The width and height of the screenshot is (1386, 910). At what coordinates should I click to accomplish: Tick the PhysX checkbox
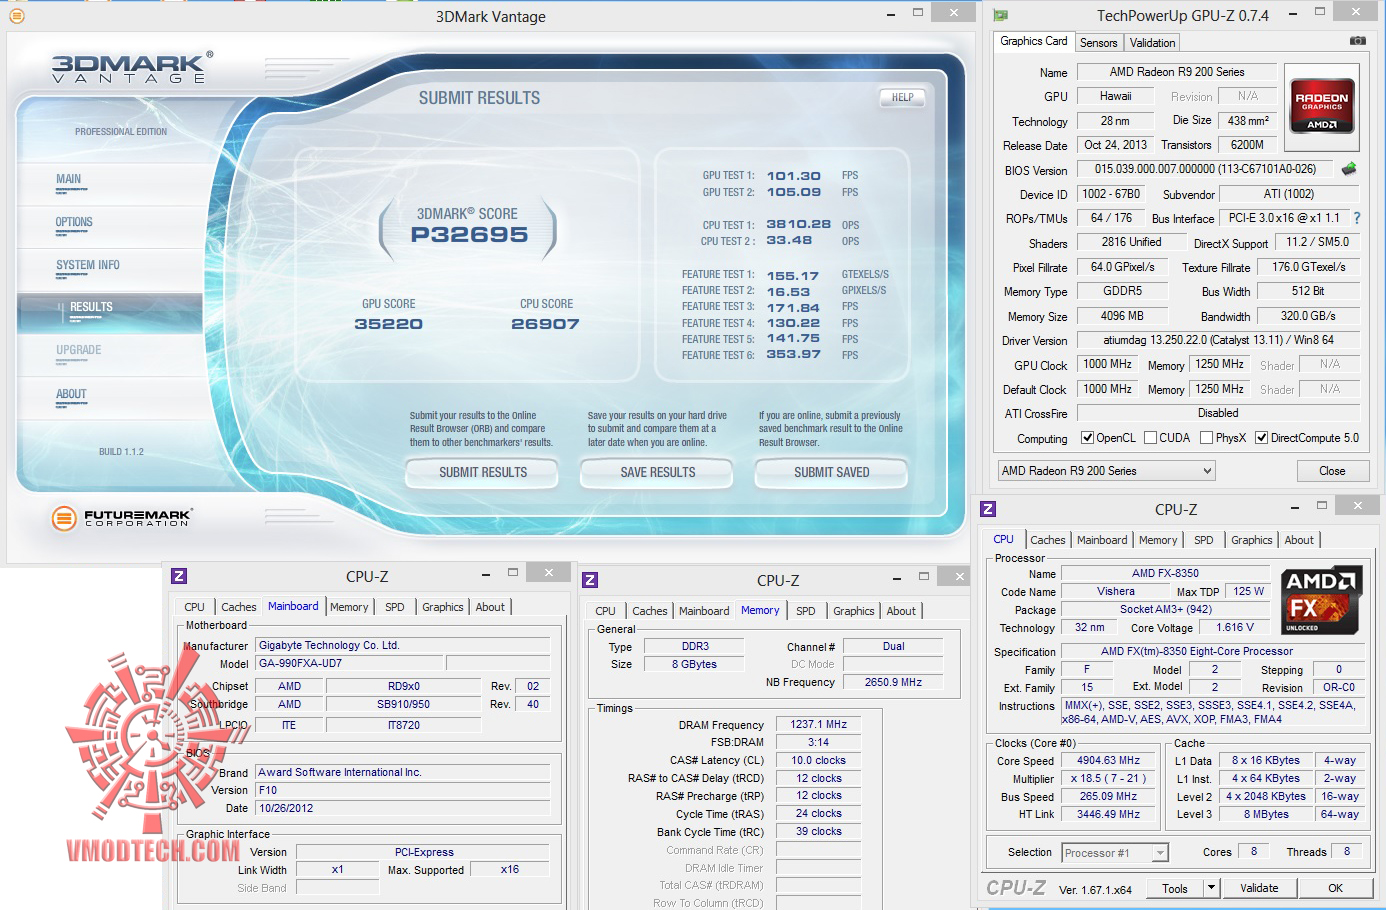point(1207,438)
